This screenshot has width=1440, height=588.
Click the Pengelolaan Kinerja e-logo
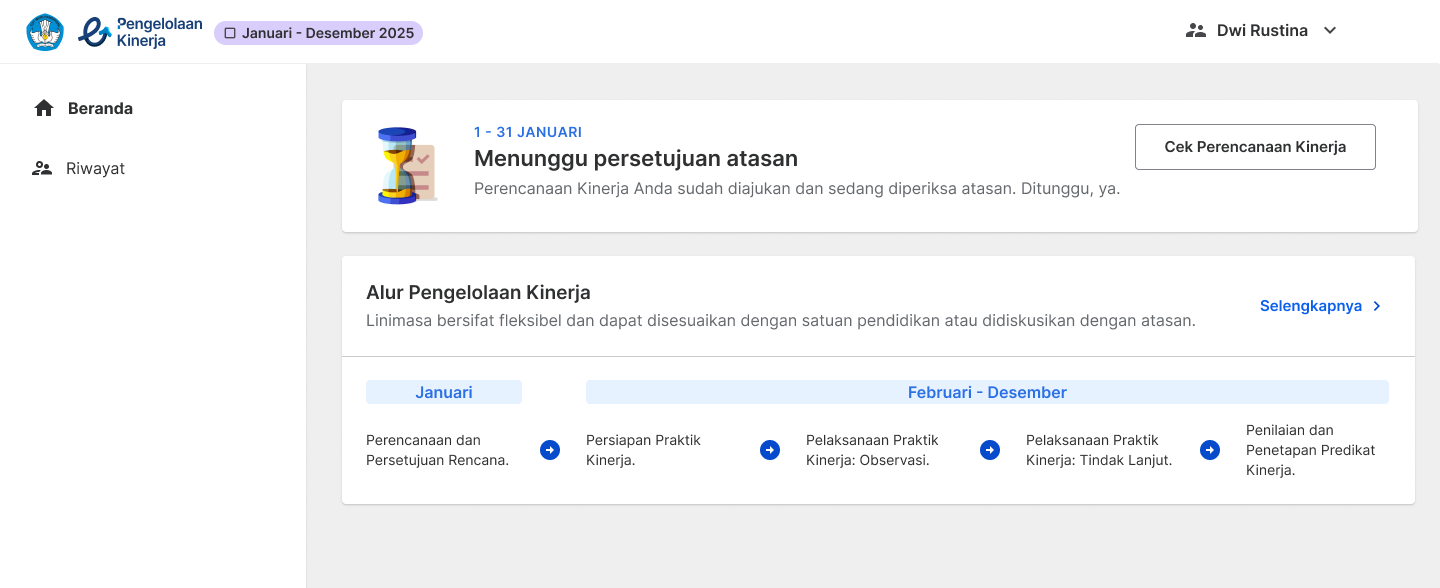140,32
